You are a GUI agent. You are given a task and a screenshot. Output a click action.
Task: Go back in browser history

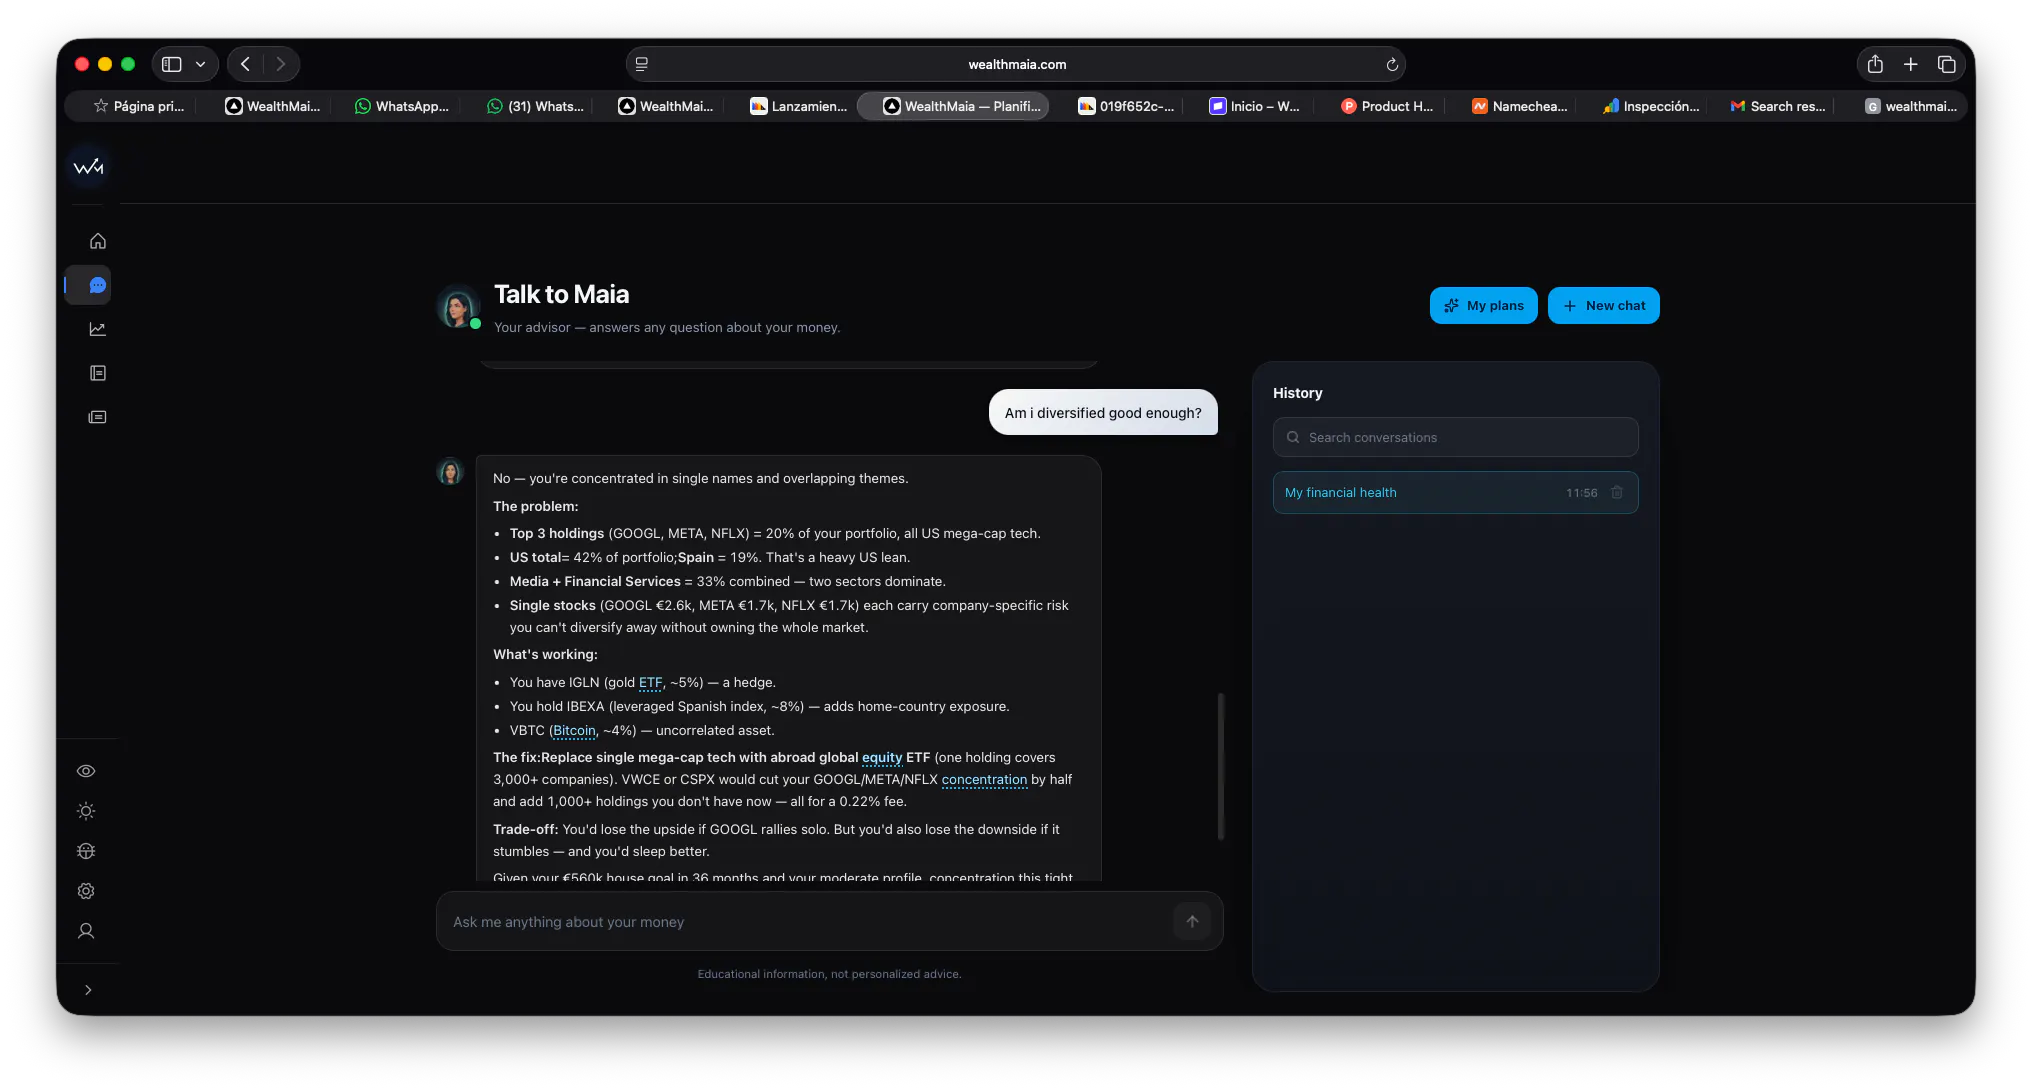click(245, 64)
